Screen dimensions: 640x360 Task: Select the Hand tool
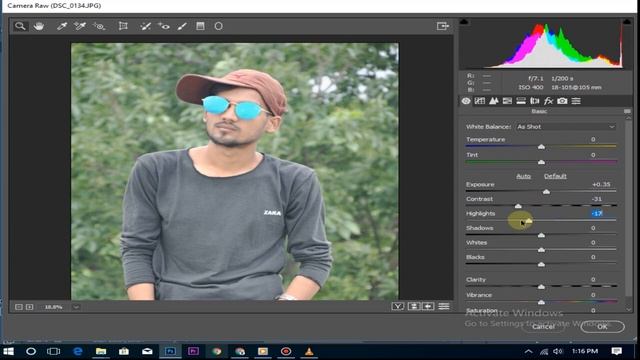39,26
